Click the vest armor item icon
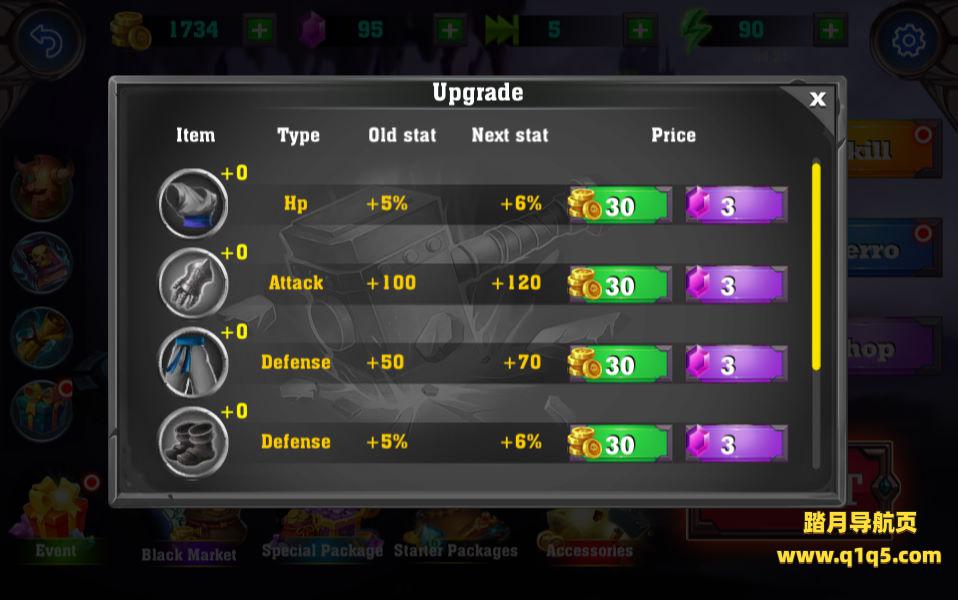This screenshot has height=600, width=958. [x=193, y=203]
